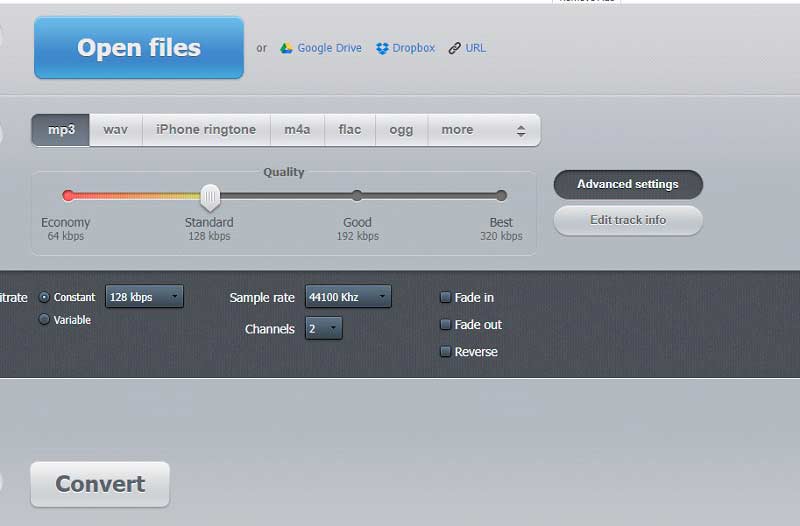Open the Google Drive link
This screenshot has height=526, width=800.
(x=329, y=48)
